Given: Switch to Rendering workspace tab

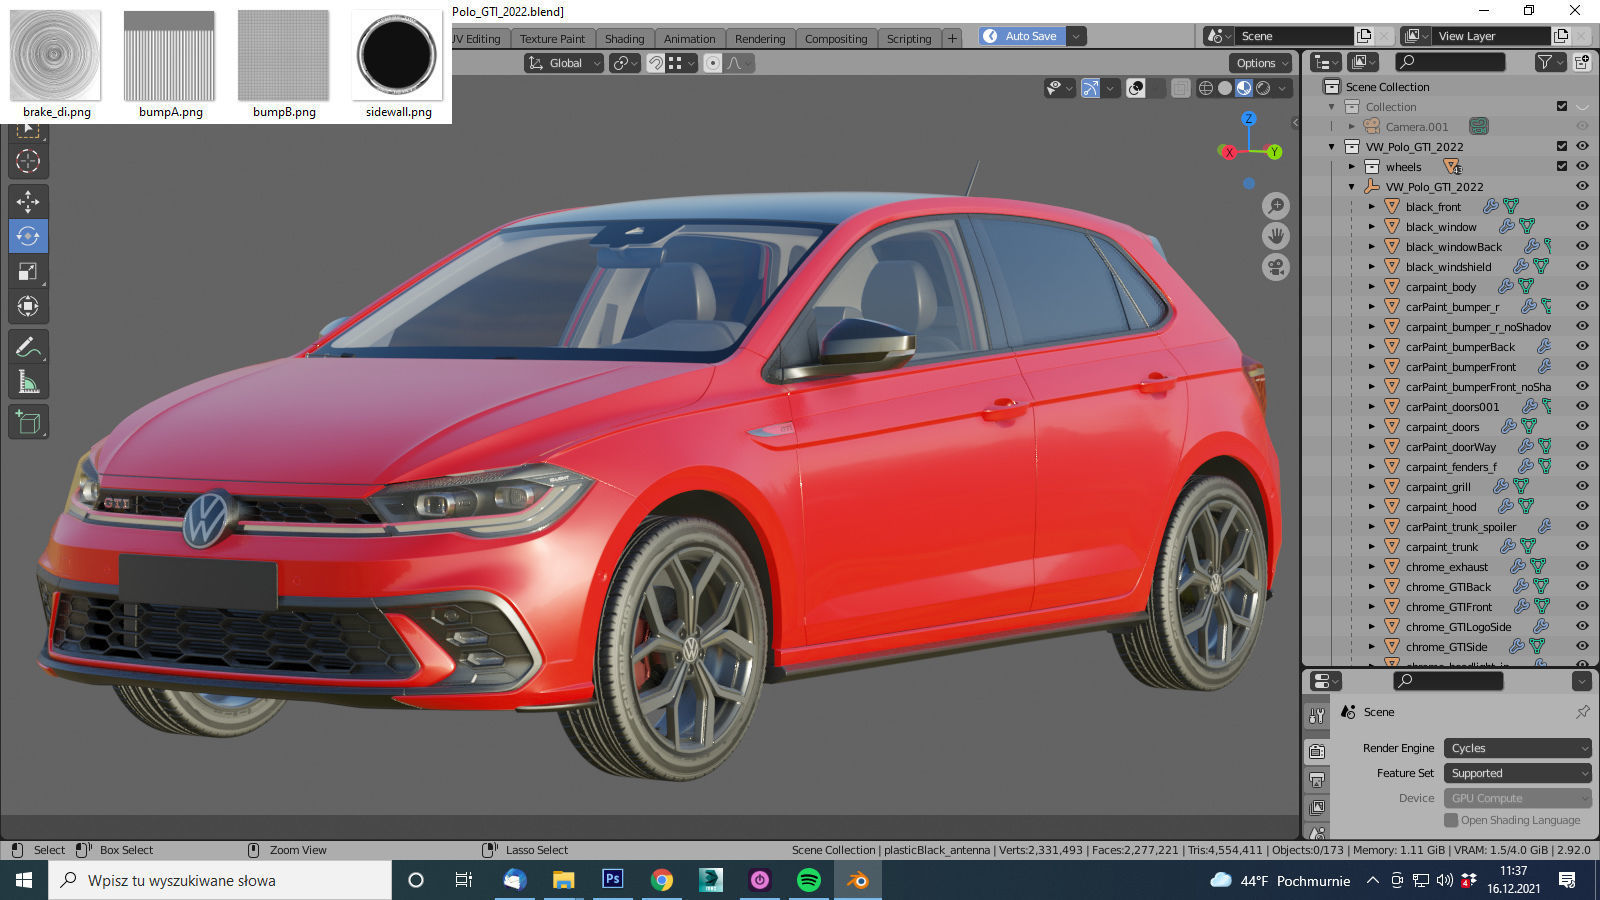Looking at the screenshot, I should coord(760,39).
